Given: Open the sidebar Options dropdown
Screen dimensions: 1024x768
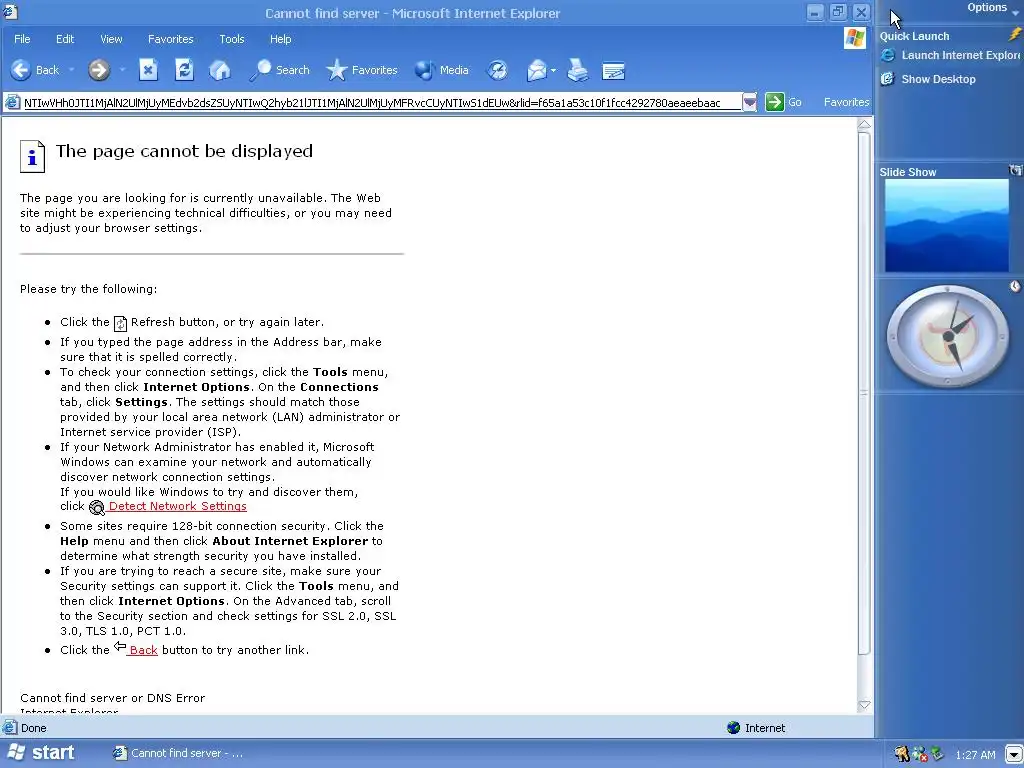Looking at the screenshot, I should pyautogui.click(x=993, y=8).
